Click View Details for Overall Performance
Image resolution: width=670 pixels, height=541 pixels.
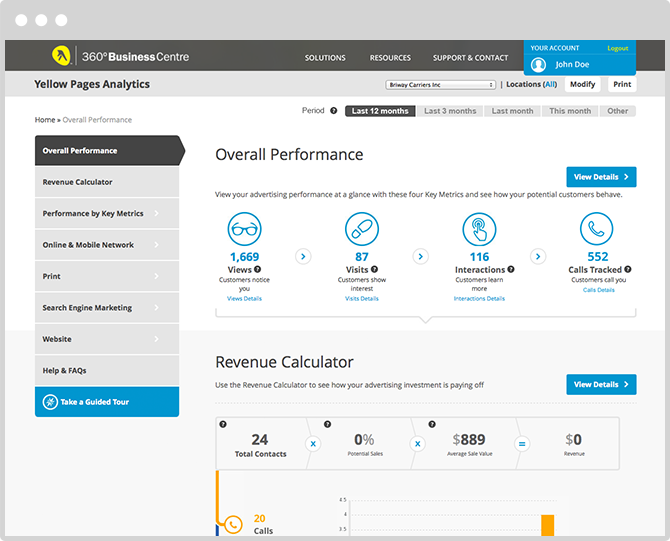click(x=601, y=177)
